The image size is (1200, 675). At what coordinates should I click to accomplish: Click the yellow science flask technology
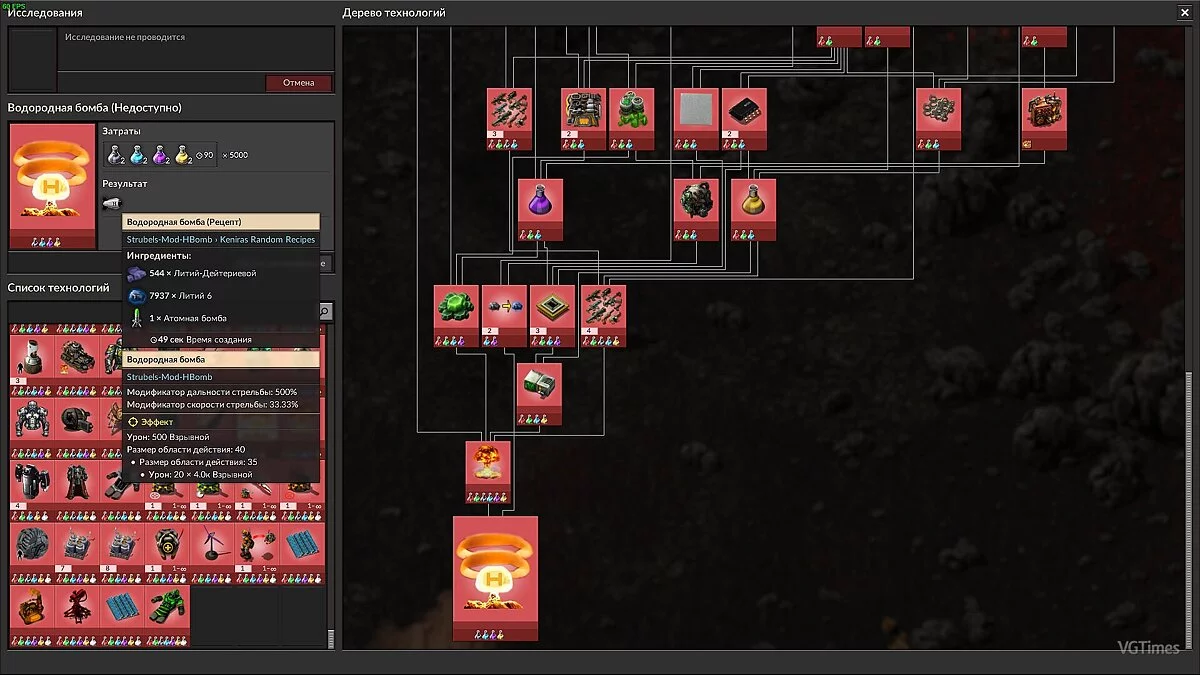click(x=753, y=205)
